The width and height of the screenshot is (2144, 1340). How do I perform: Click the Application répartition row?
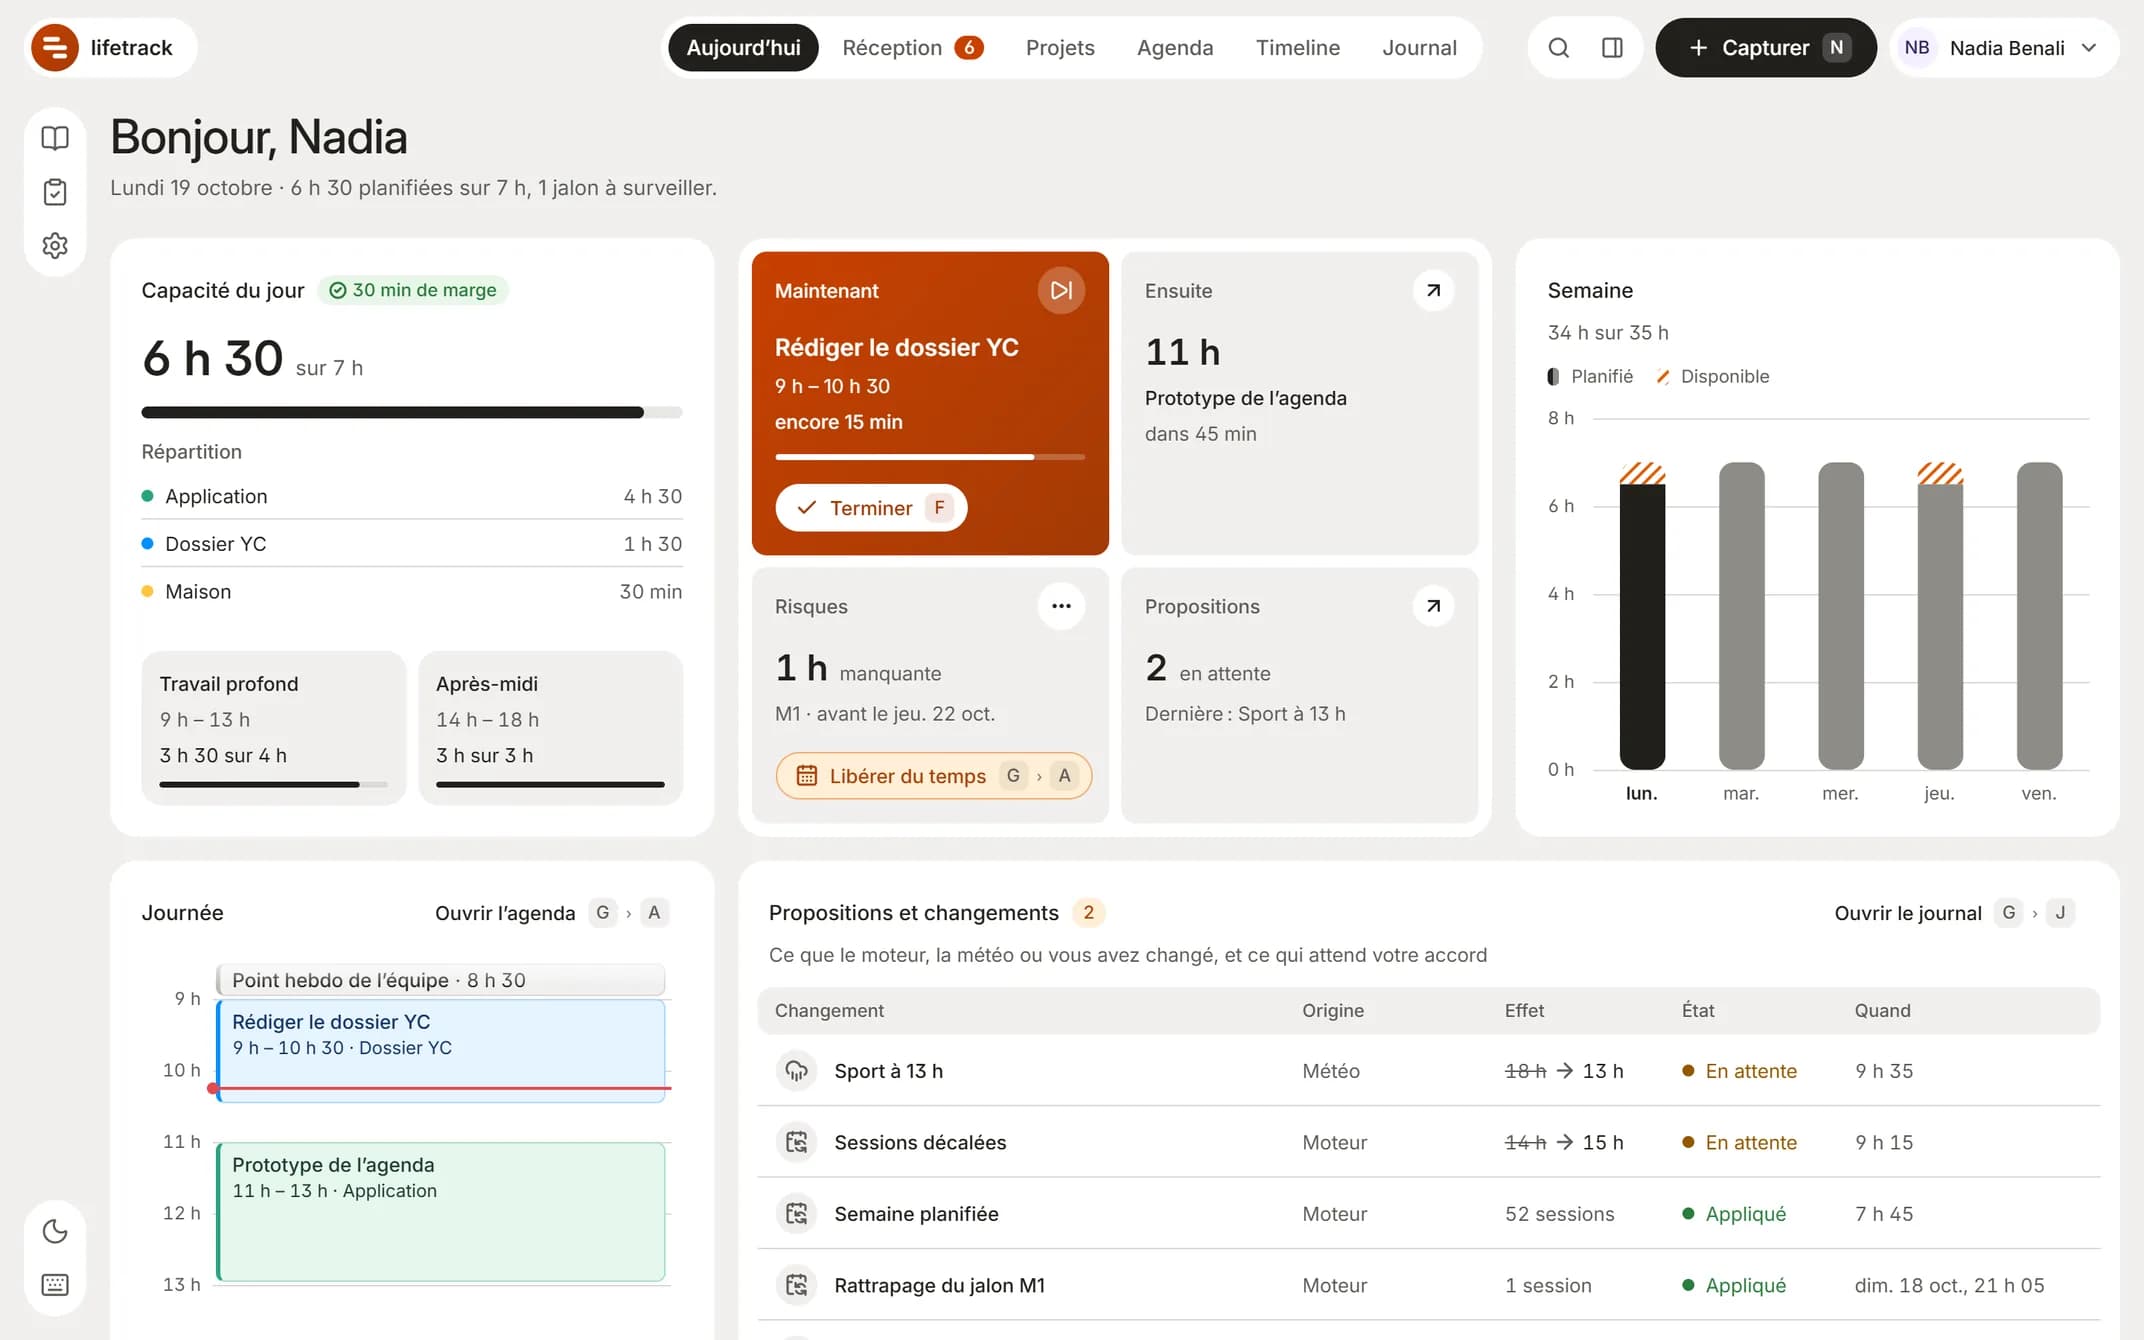coord(412,496)
